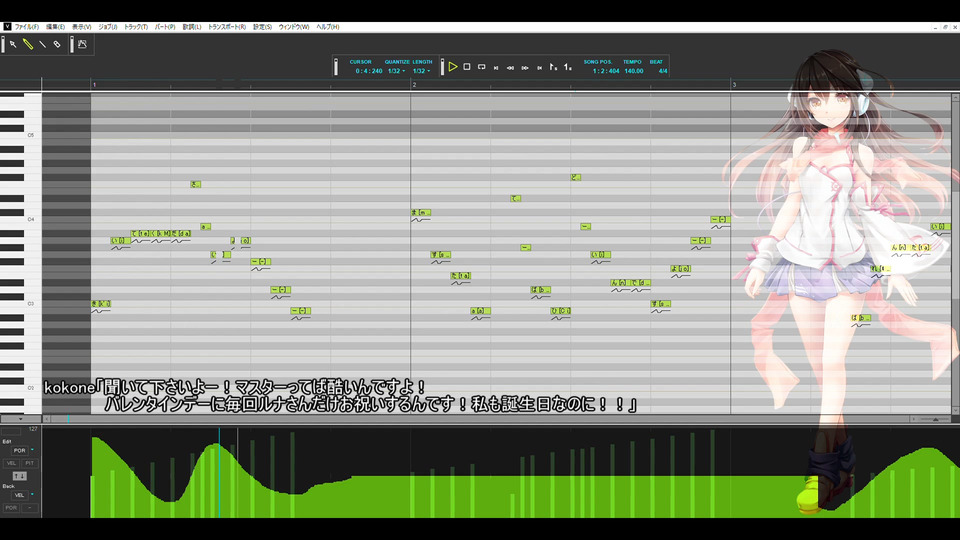
Task: Click the horizontal scrollbar left arrow
Action: pyautogui.click(x=47, y=419)
